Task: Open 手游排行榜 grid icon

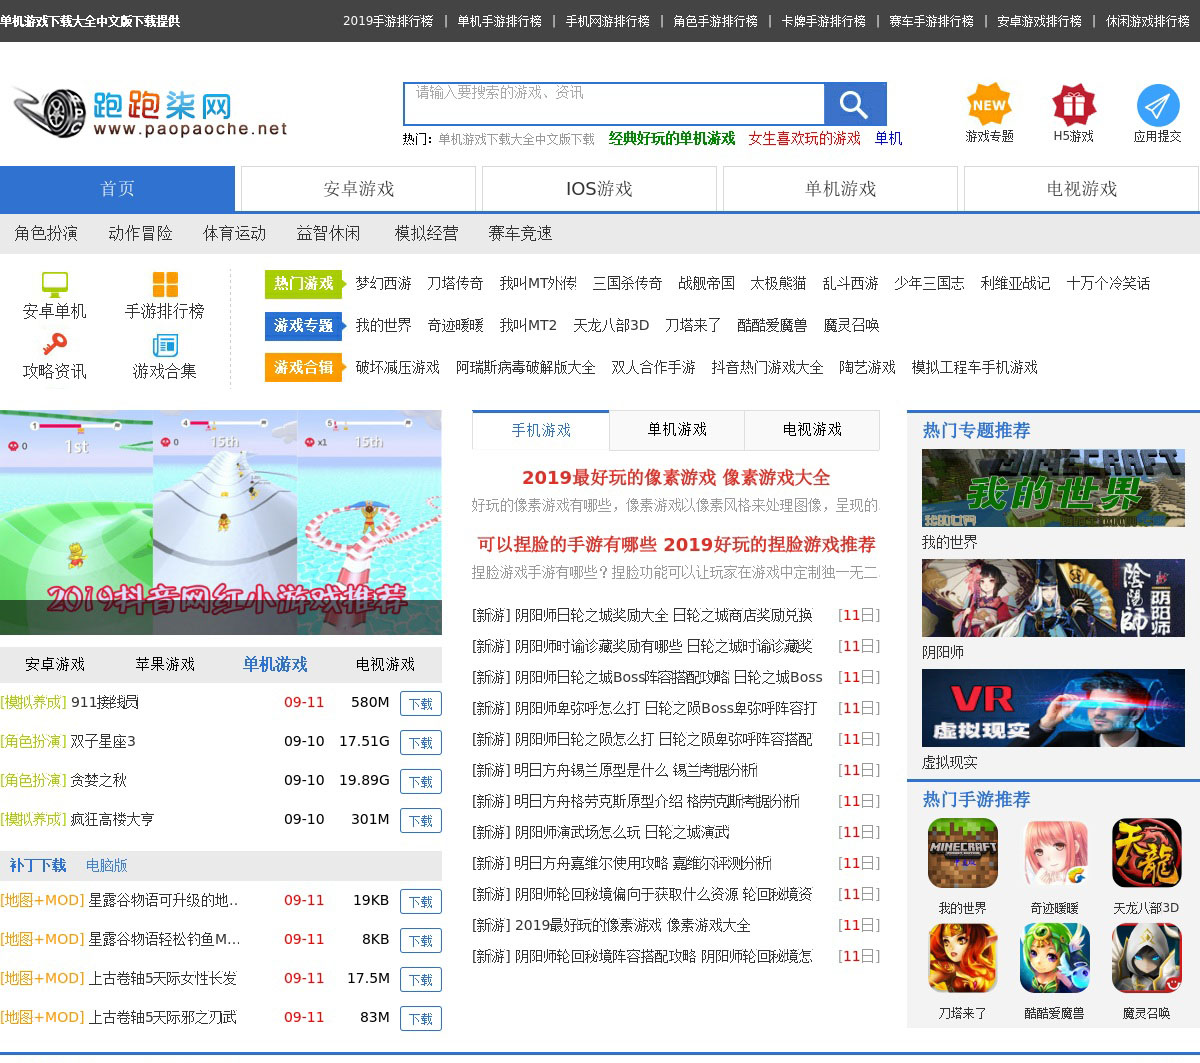Action: click(x=165, y=284)
